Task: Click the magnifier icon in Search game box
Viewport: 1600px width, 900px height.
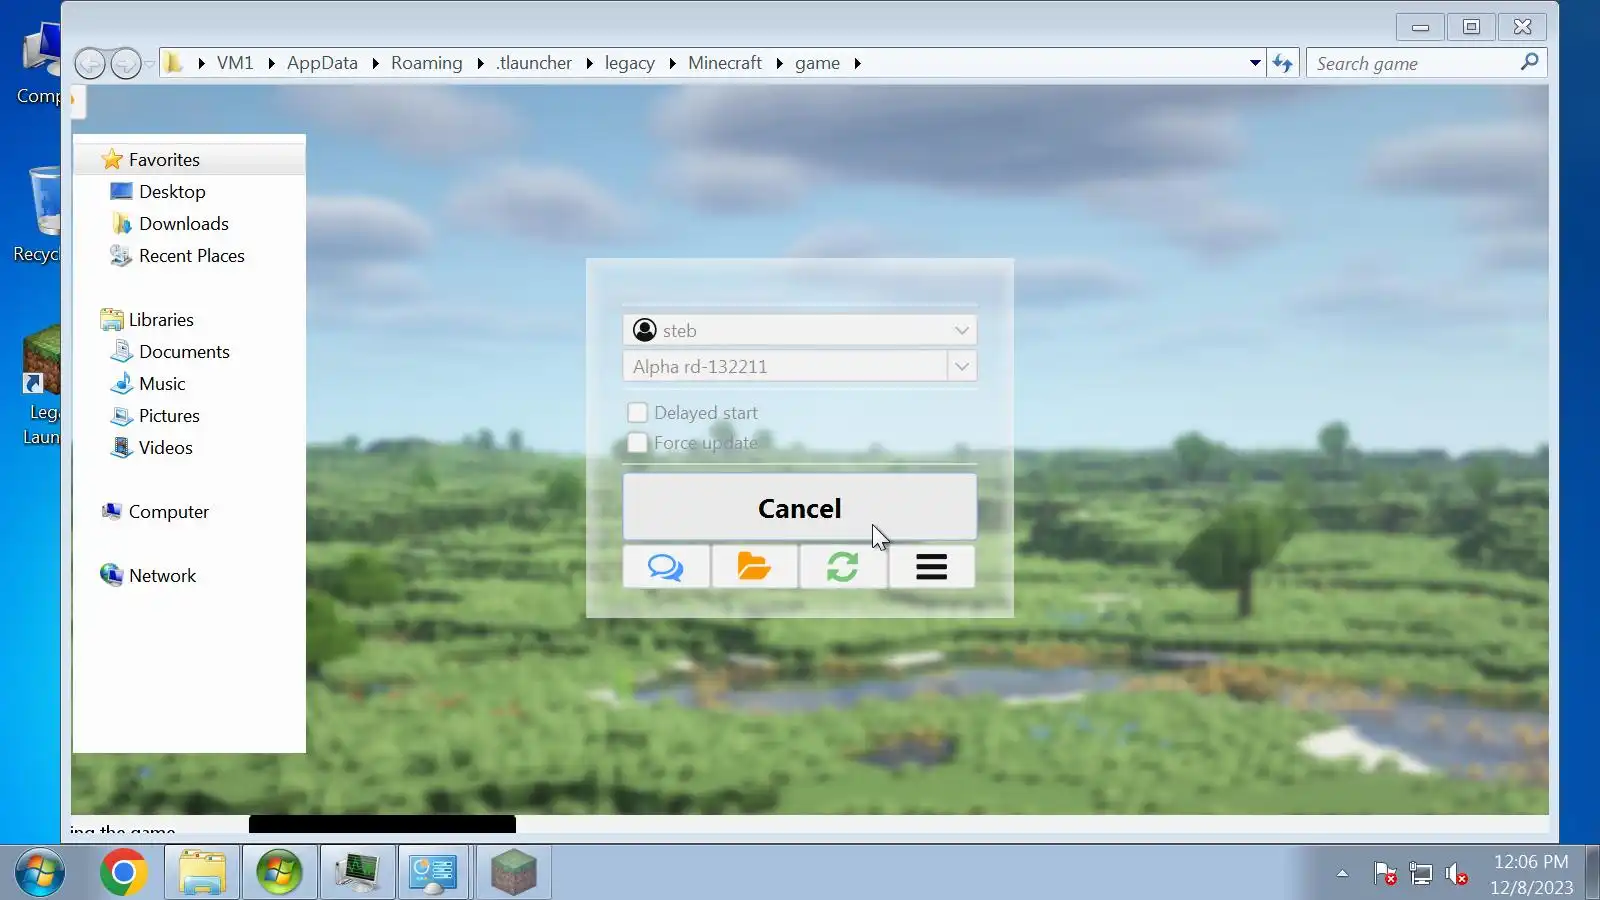Action: coord(1529,62)
